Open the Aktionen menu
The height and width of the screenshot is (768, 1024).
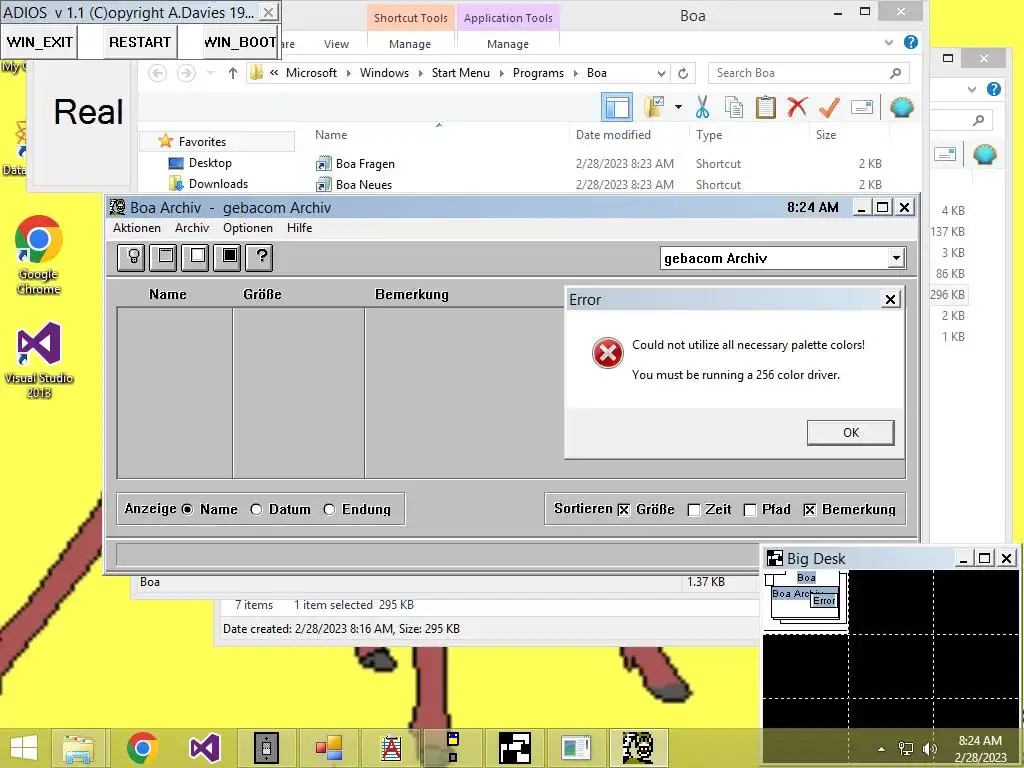tap(136, 228)
